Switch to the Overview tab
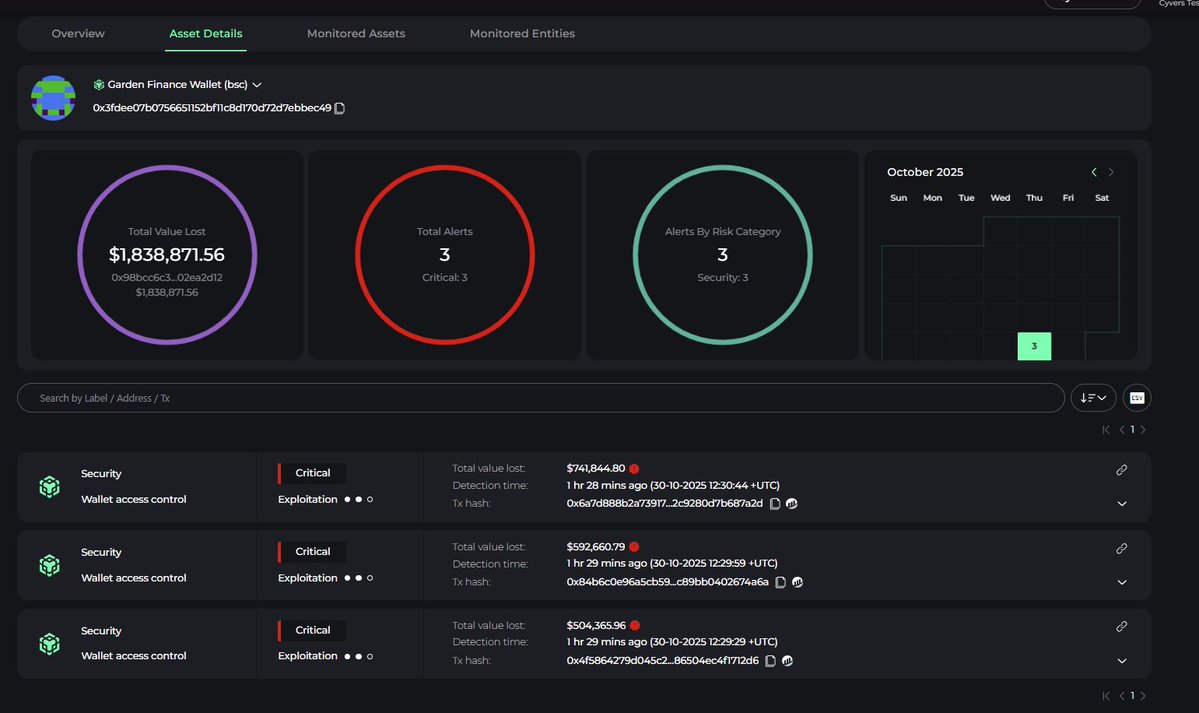 point(78,34)
